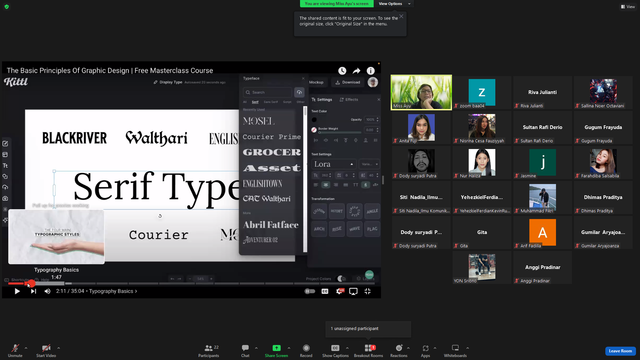Mute the video player volume

(x=47, y=291)
